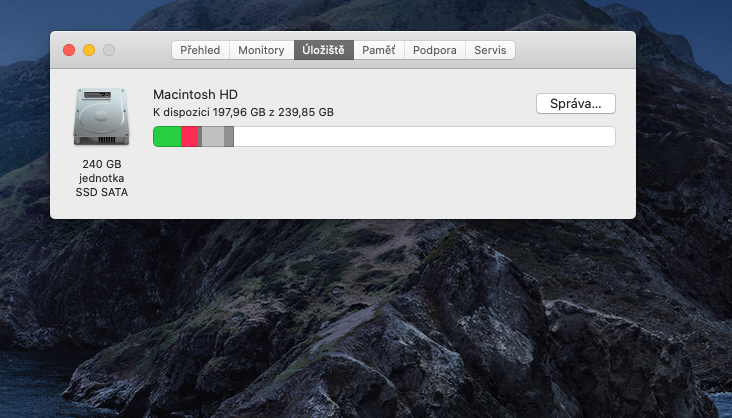Click the Macintosh HD hard drive icon
The width and height of the screenshot is (732, 418).
[101, 116]
